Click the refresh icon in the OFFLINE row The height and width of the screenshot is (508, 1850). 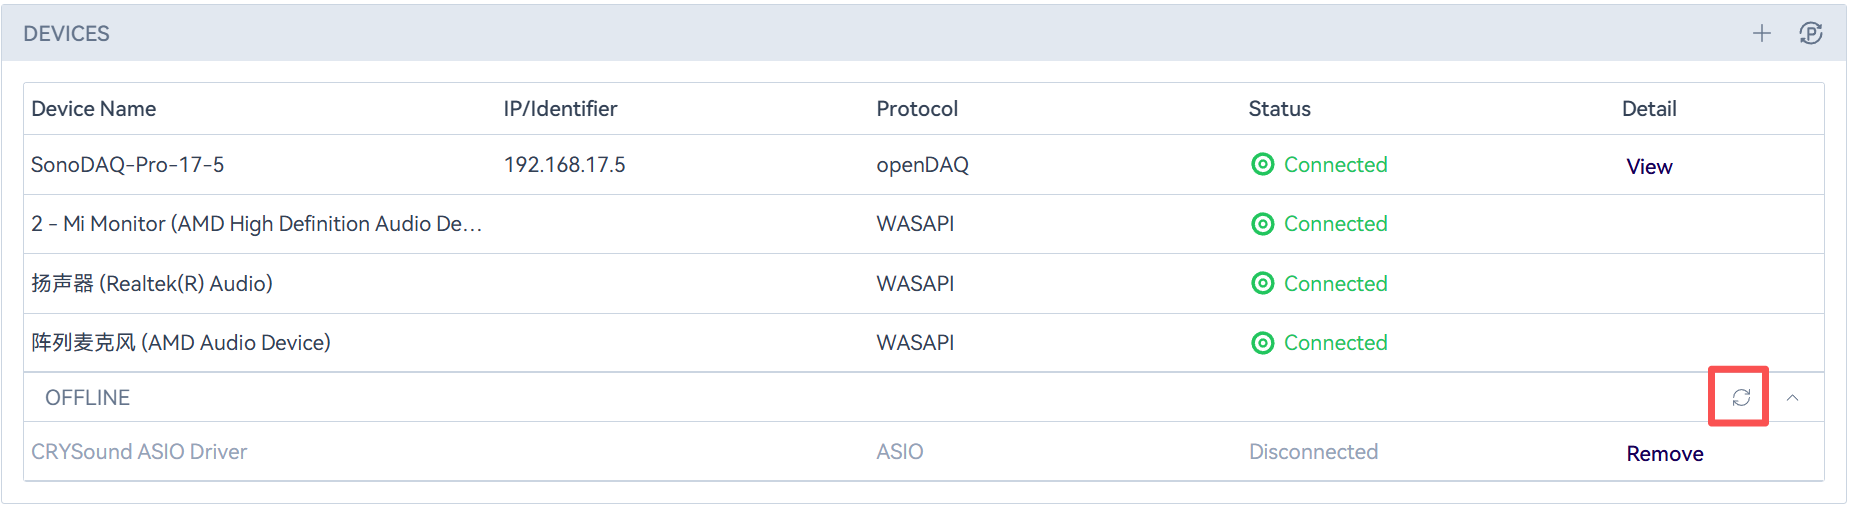tap(1741, 397)
